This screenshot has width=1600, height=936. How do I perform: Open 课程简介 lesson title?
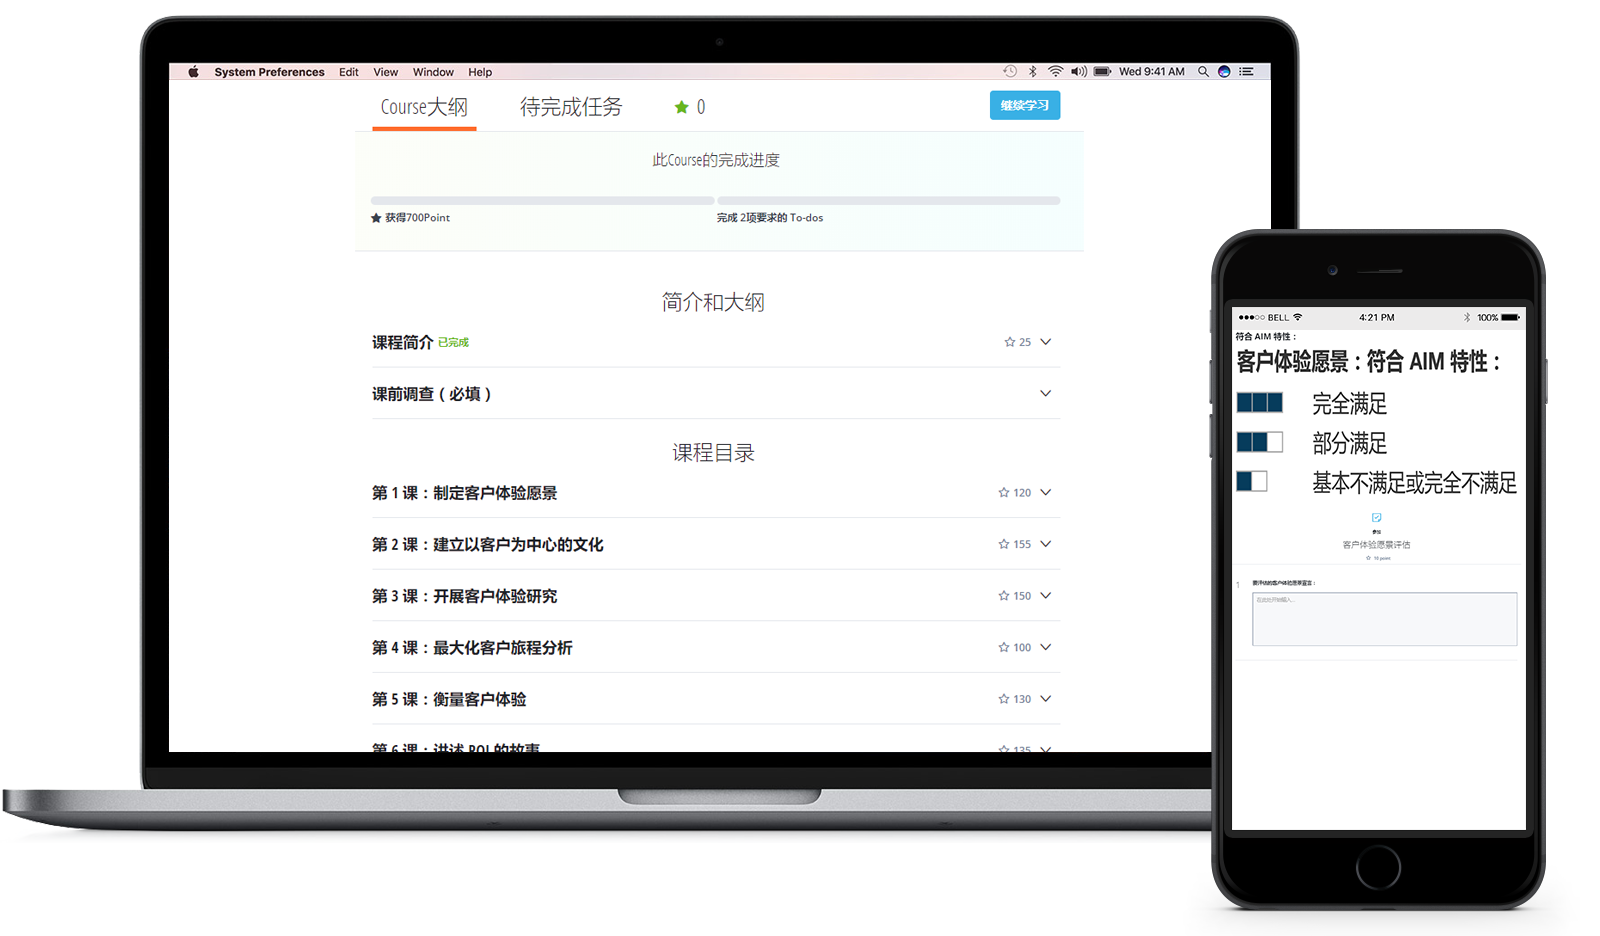[402, 342]
